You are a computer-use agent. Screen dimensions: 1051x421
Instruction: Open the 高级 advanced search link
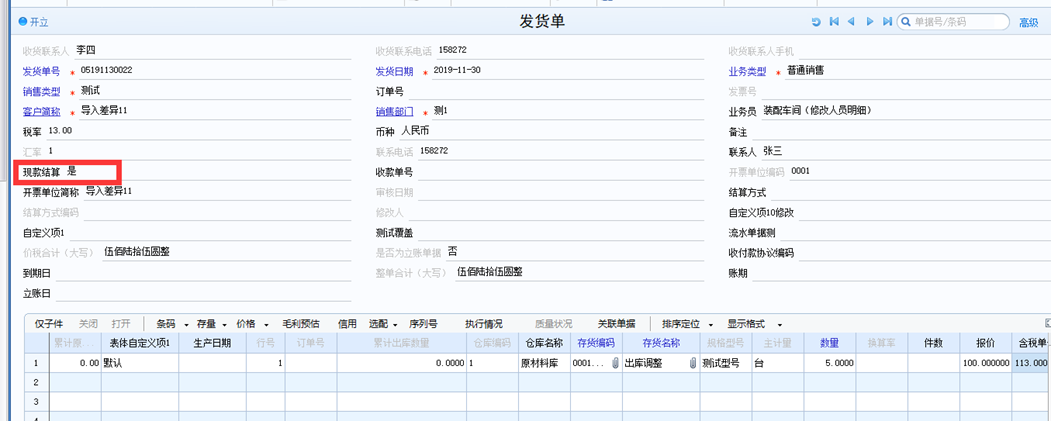click(x=1028, y=22)
